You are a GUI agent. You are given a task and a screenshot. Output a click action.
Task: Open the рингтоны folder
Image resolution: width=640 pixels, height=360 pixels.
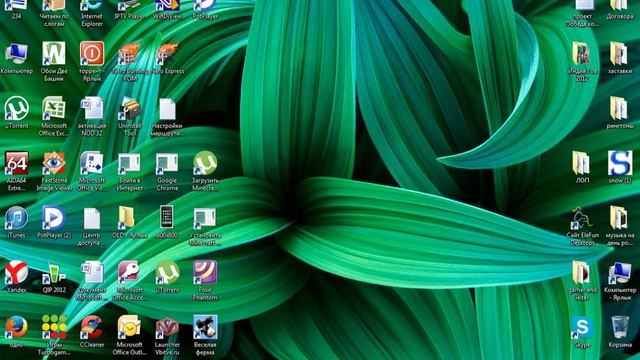[620, 113]
